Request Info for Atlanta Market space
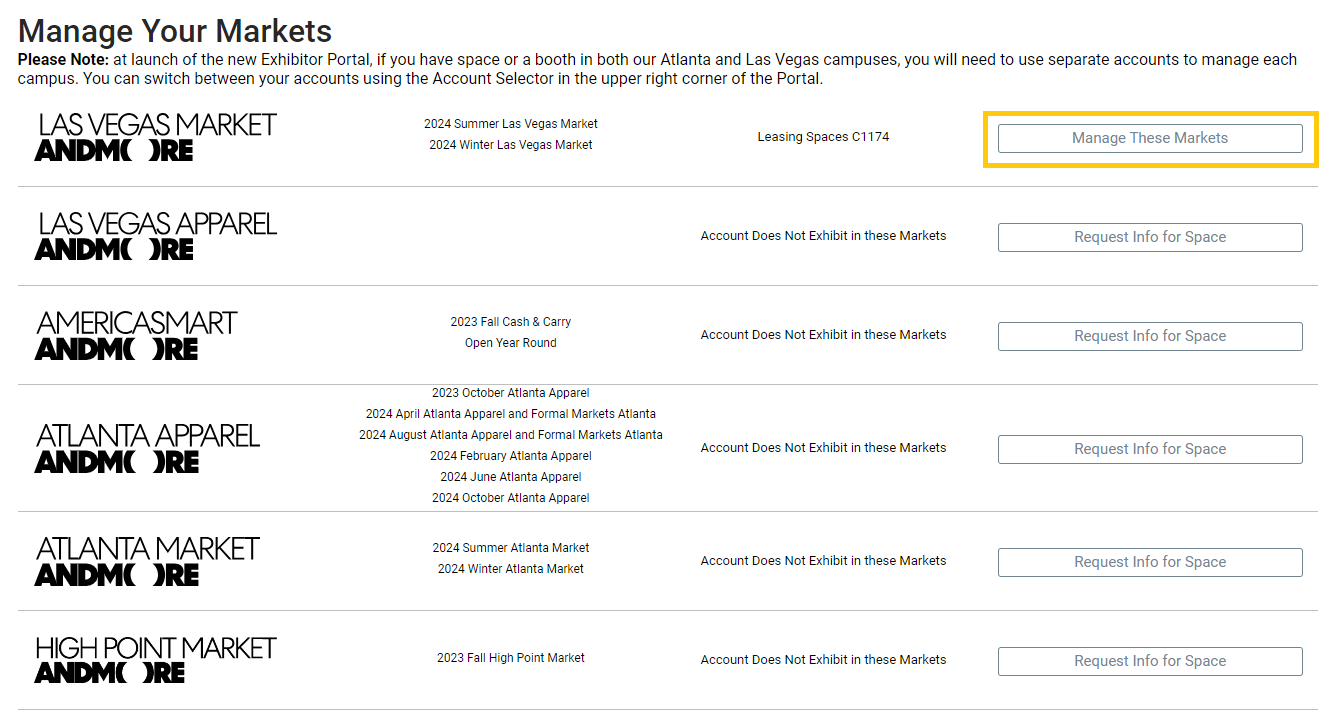The image size is (1344, 728). click(1150, 562)
